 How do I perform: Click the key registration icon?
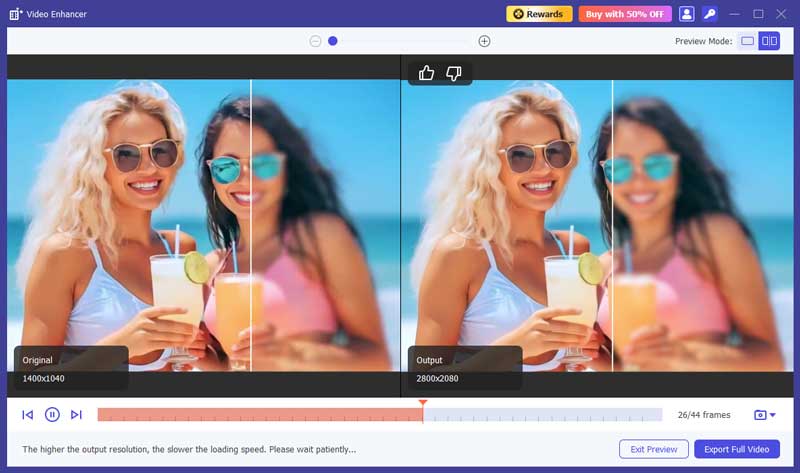click(x=710, y=14)
